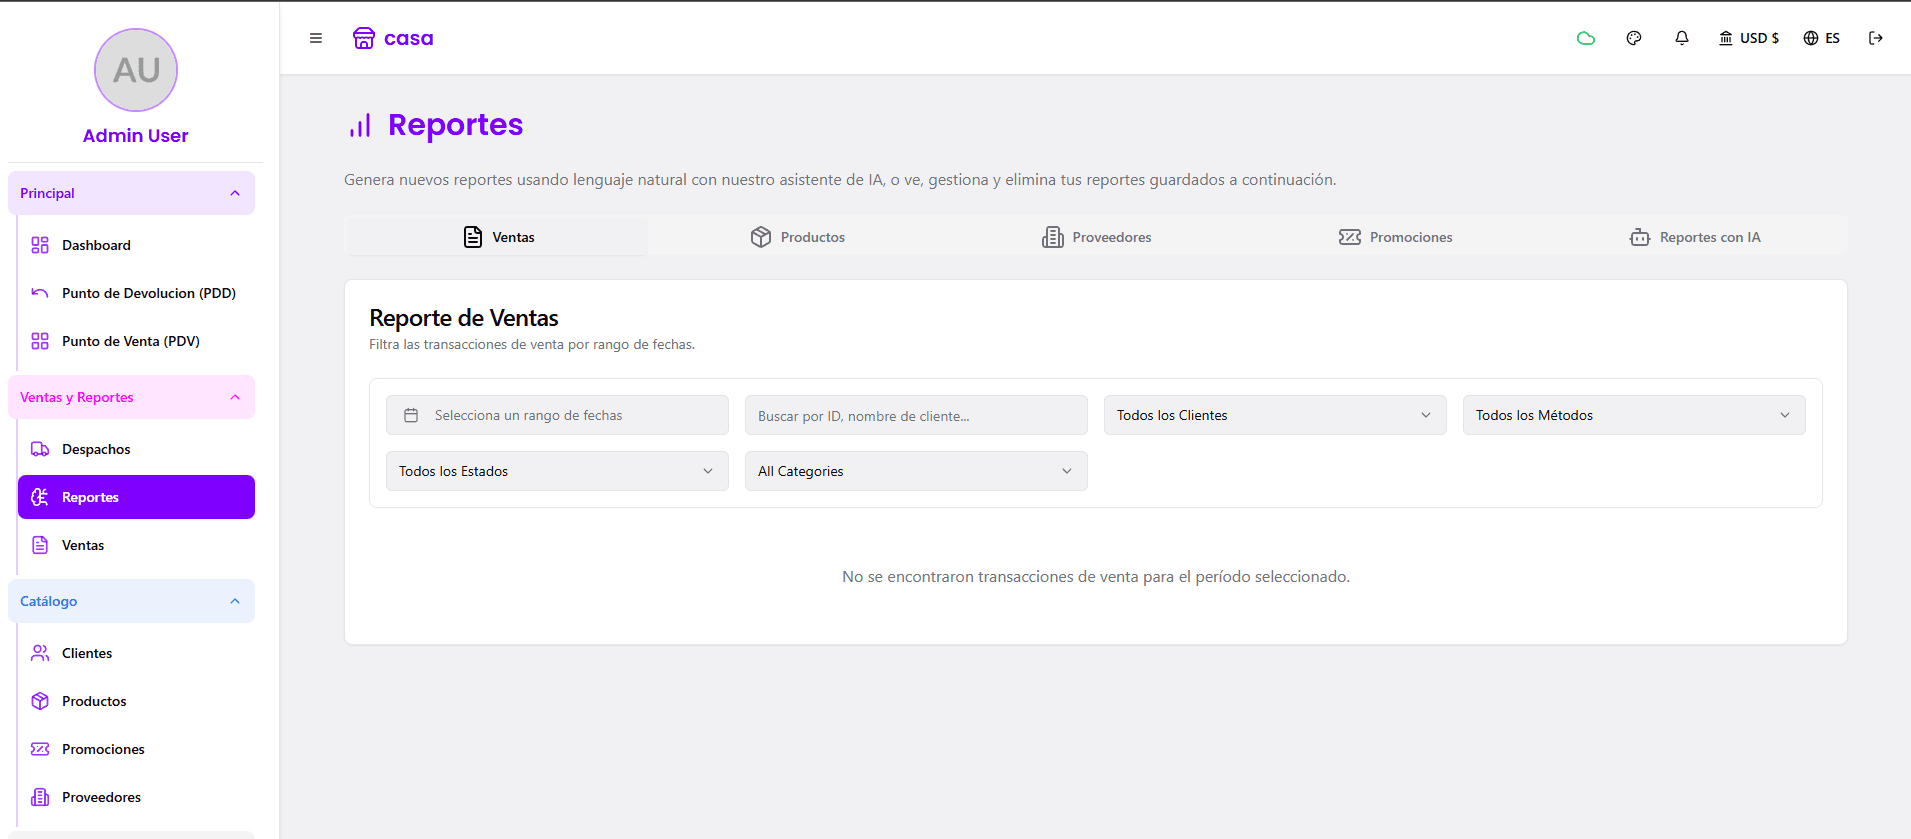Go to Despachos in the sidebar

[136, 449]
